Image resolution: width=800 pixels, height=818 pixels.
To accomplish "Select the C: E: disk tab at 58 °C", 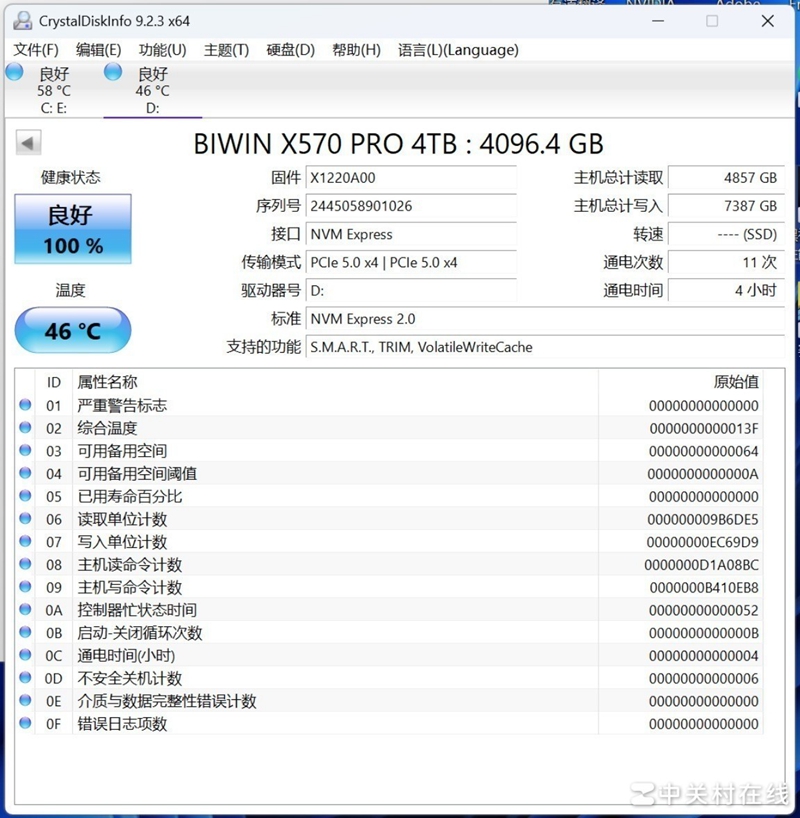I will tap(54, 90).
